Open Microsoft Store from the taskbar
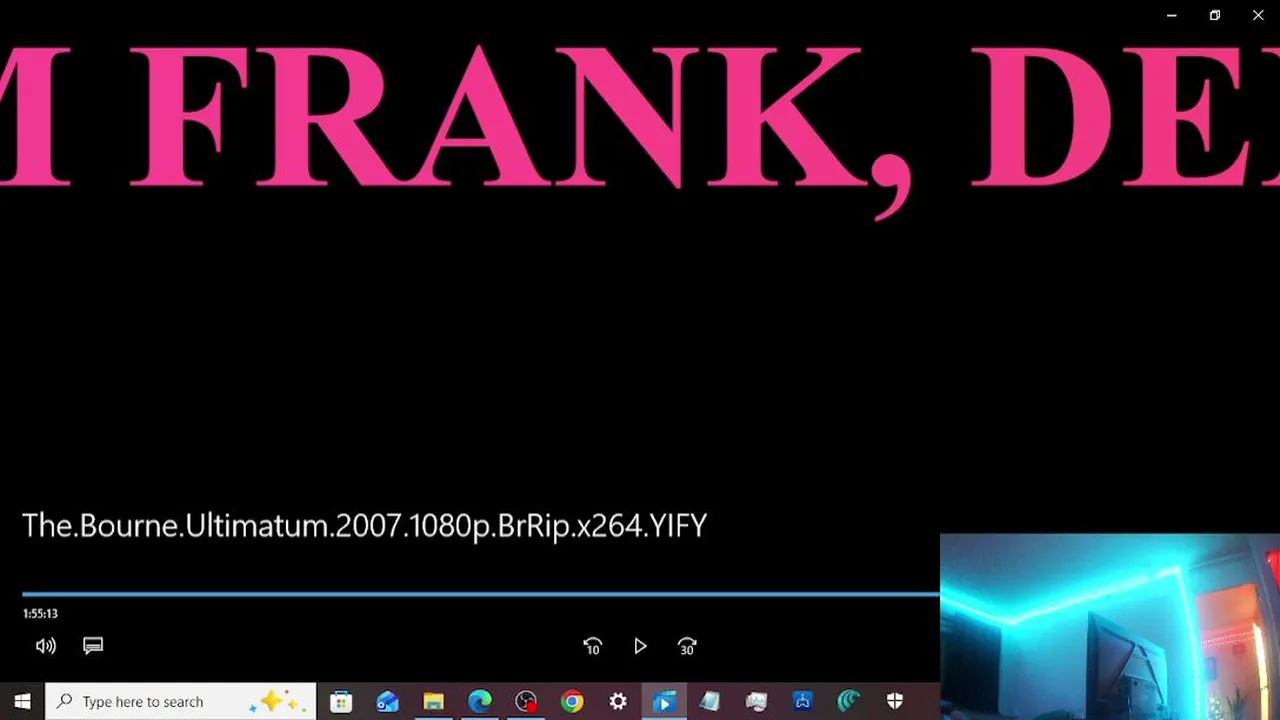 341,702
